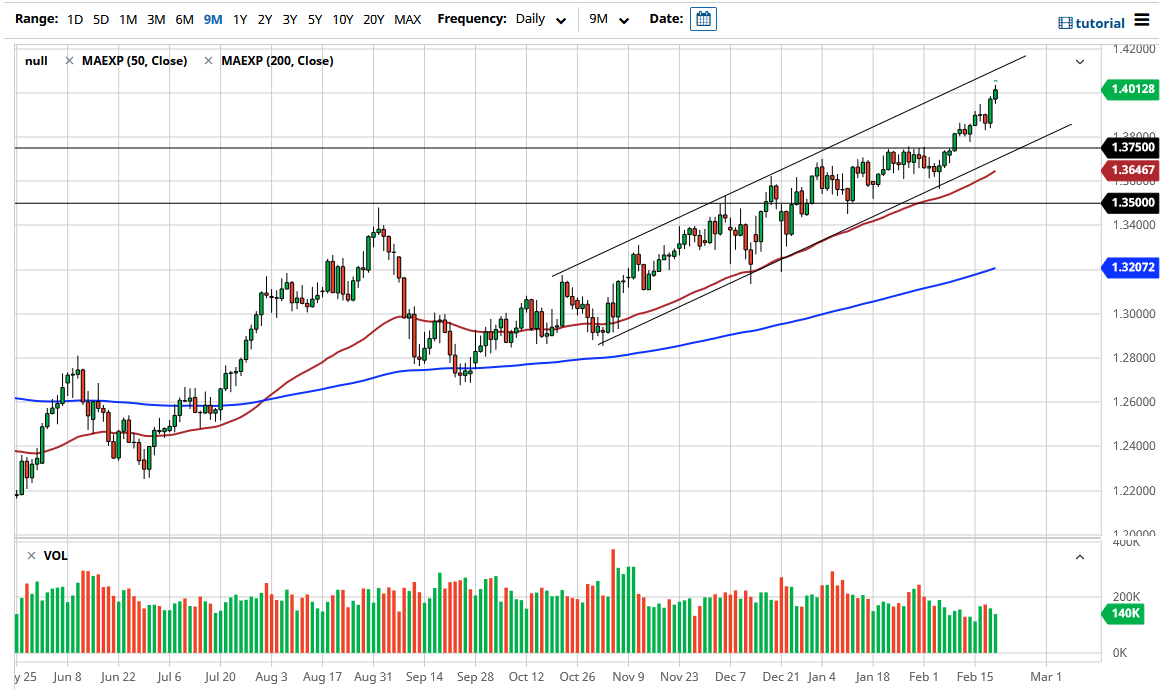Click the hamburger menu icon top right
Screen dimensions: 1163x693
(1143, 19)
